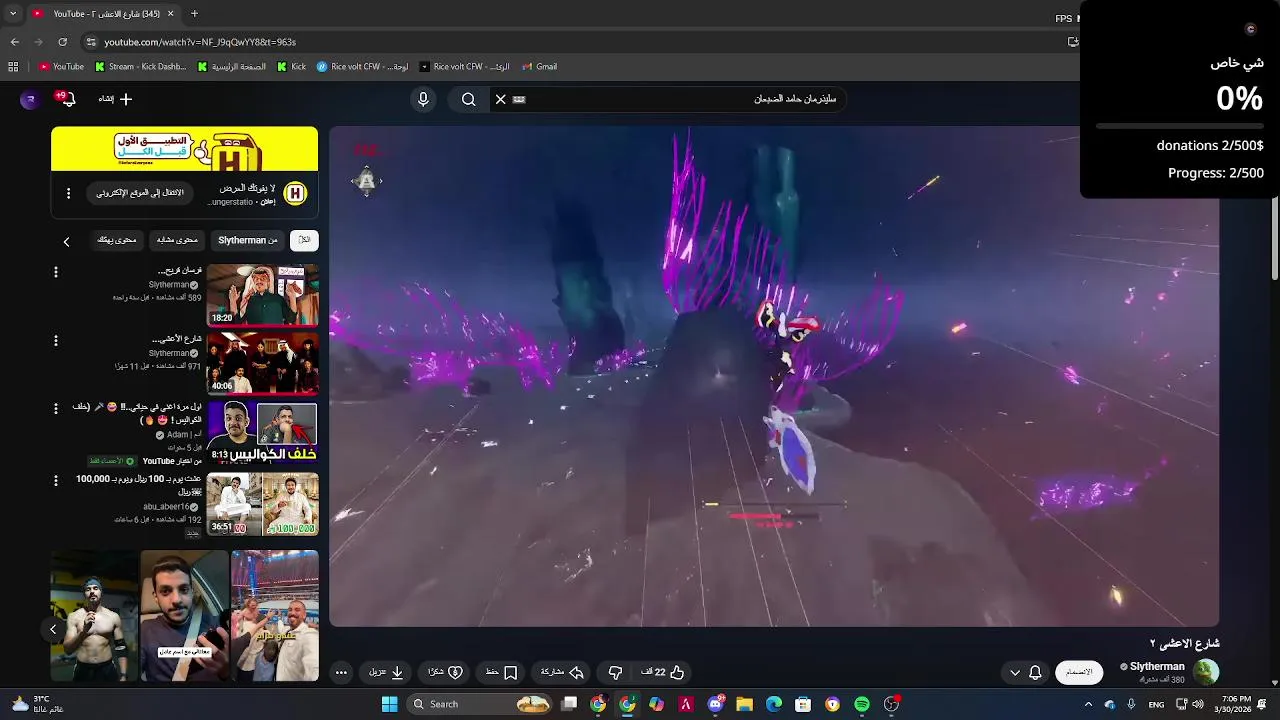
Task: Open the account avatar menu
Action: (29, 99)
